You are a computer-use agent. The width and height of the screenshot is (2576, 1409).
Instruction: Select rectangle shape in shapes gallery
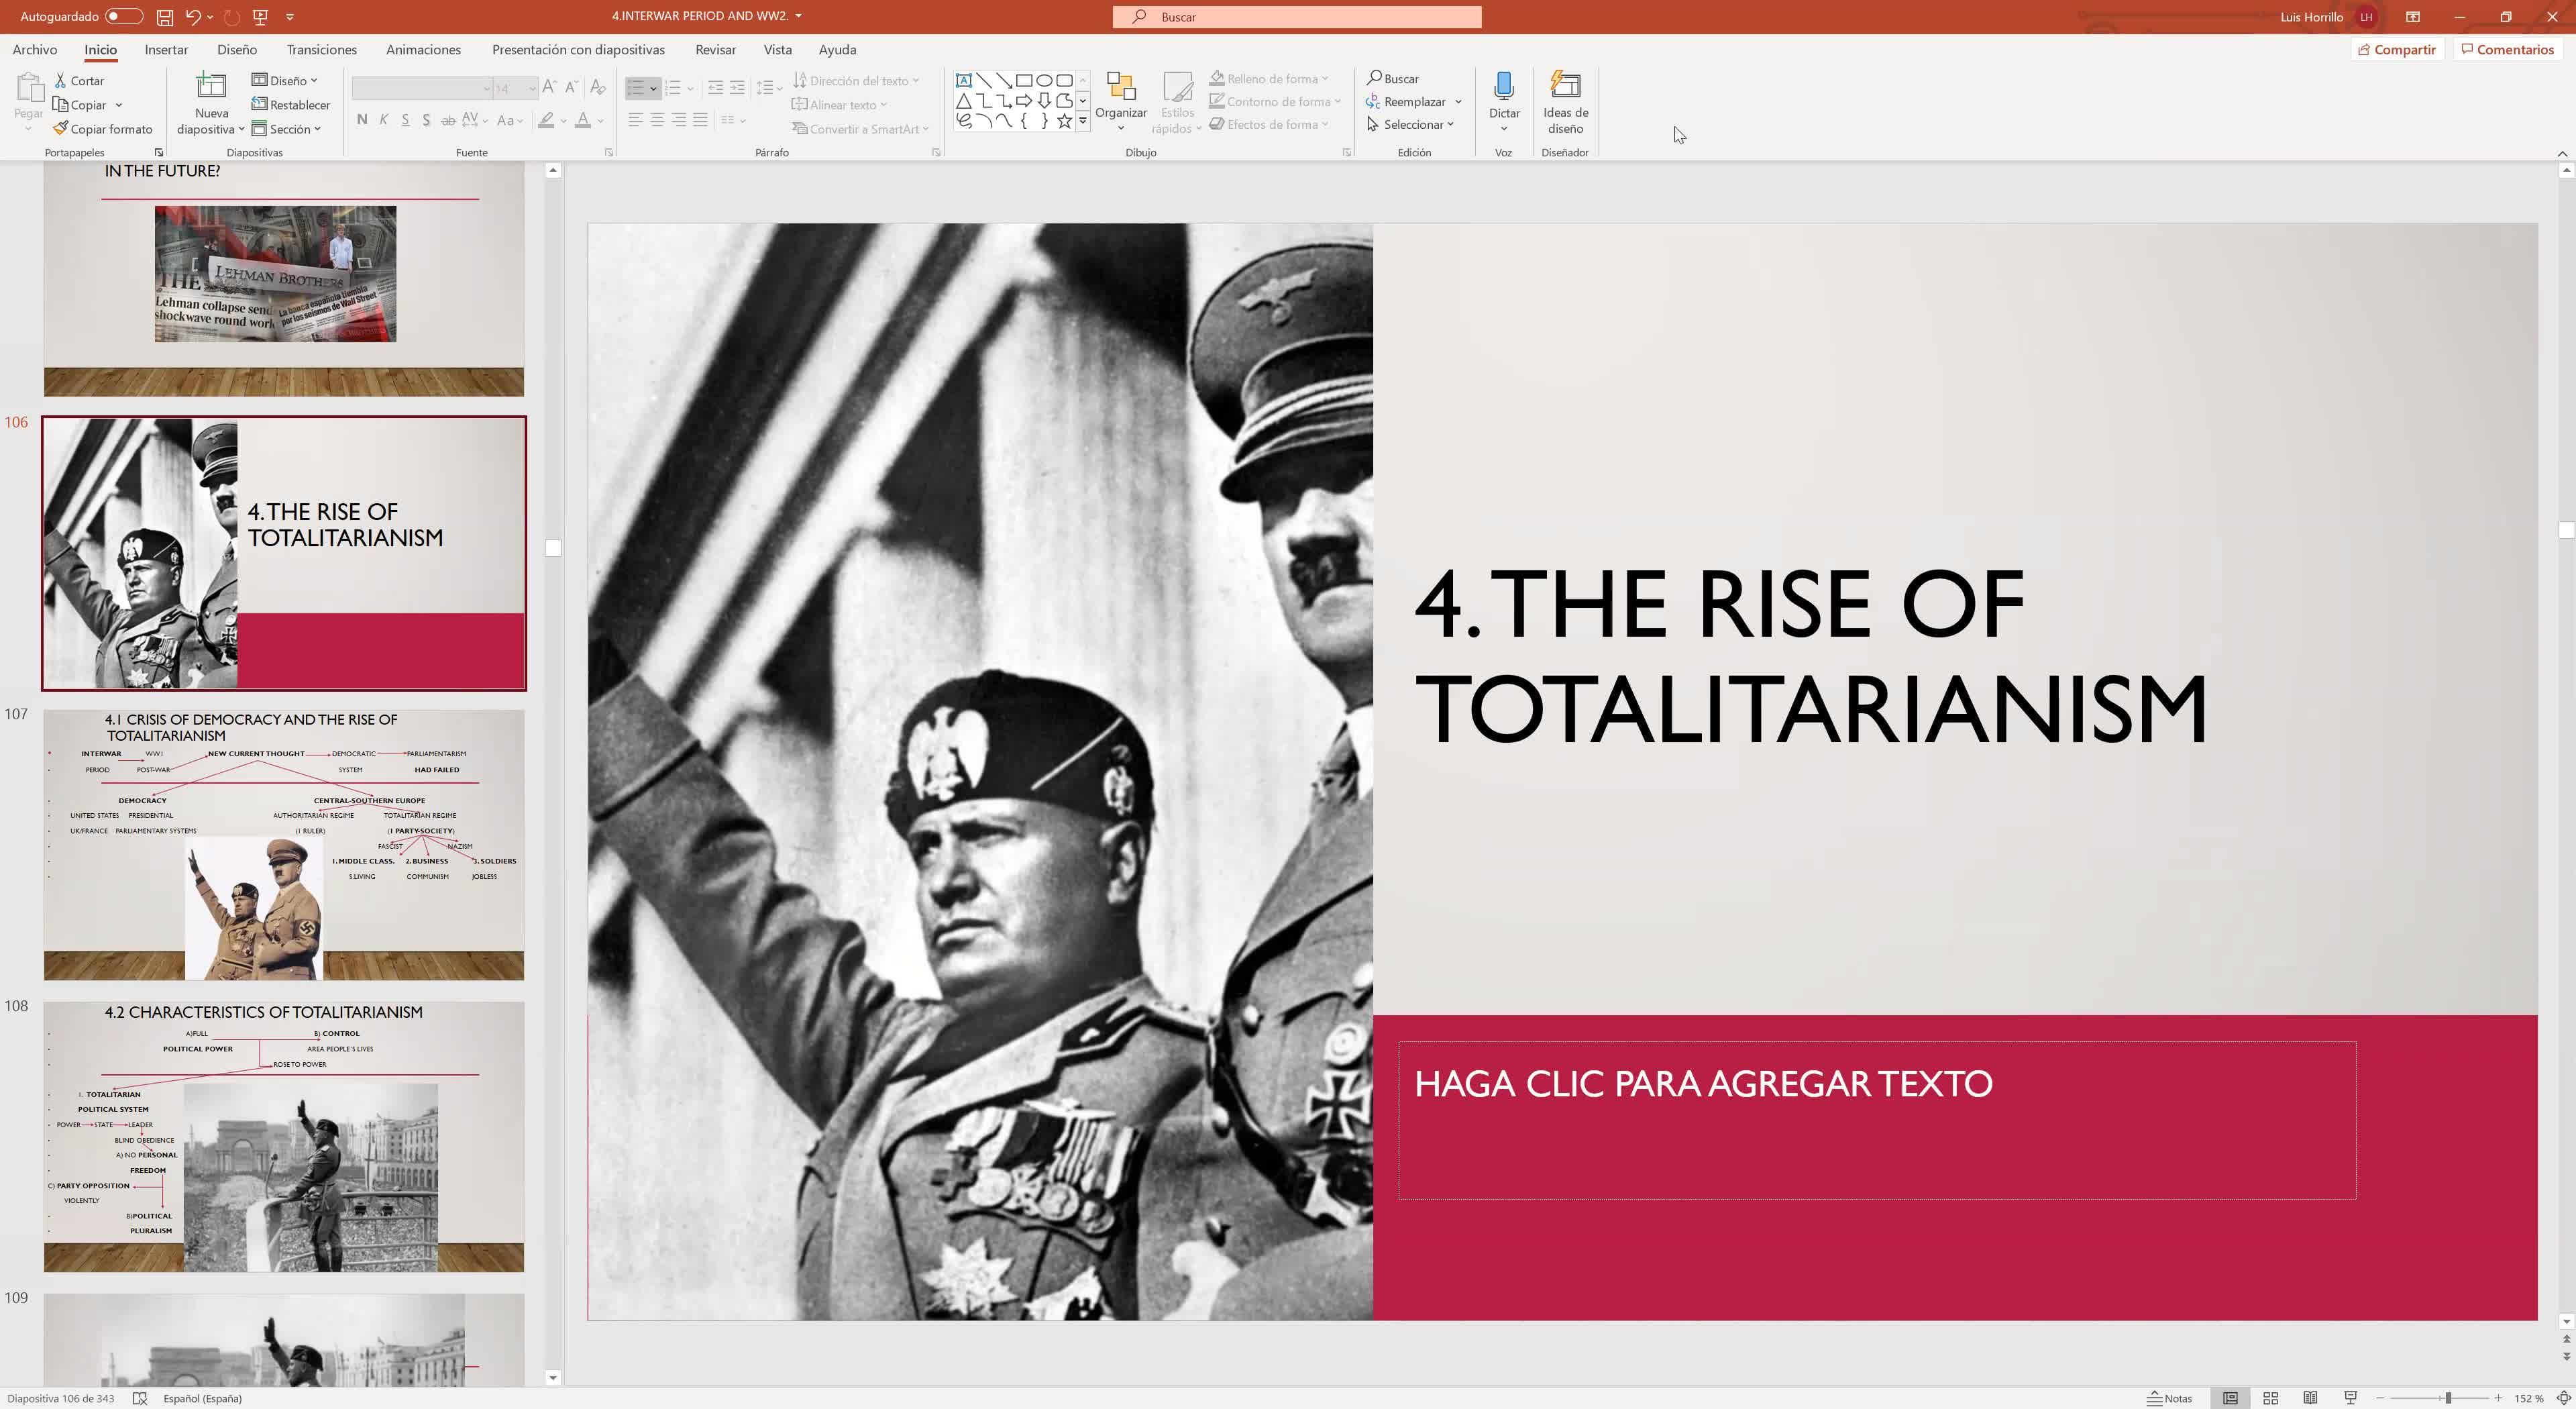click(x=1024, y=81)
